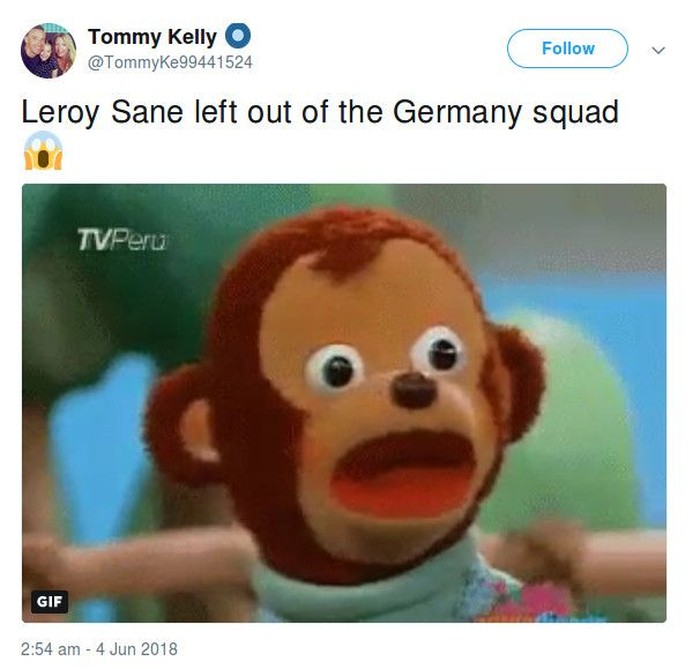Click the word 'Leroy' in the tweet text
Viewport: 700px width, 669px height.
tap(60, 112)
